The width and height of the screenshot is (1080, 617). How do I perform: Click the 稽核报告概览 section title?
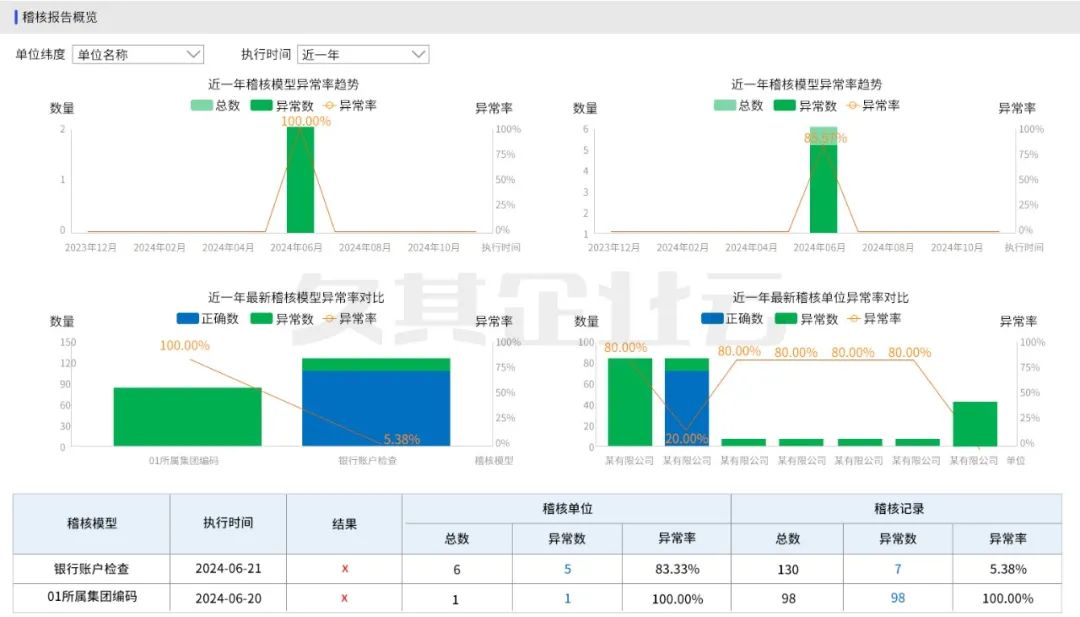pyautogui.click(x=59, y=17)
